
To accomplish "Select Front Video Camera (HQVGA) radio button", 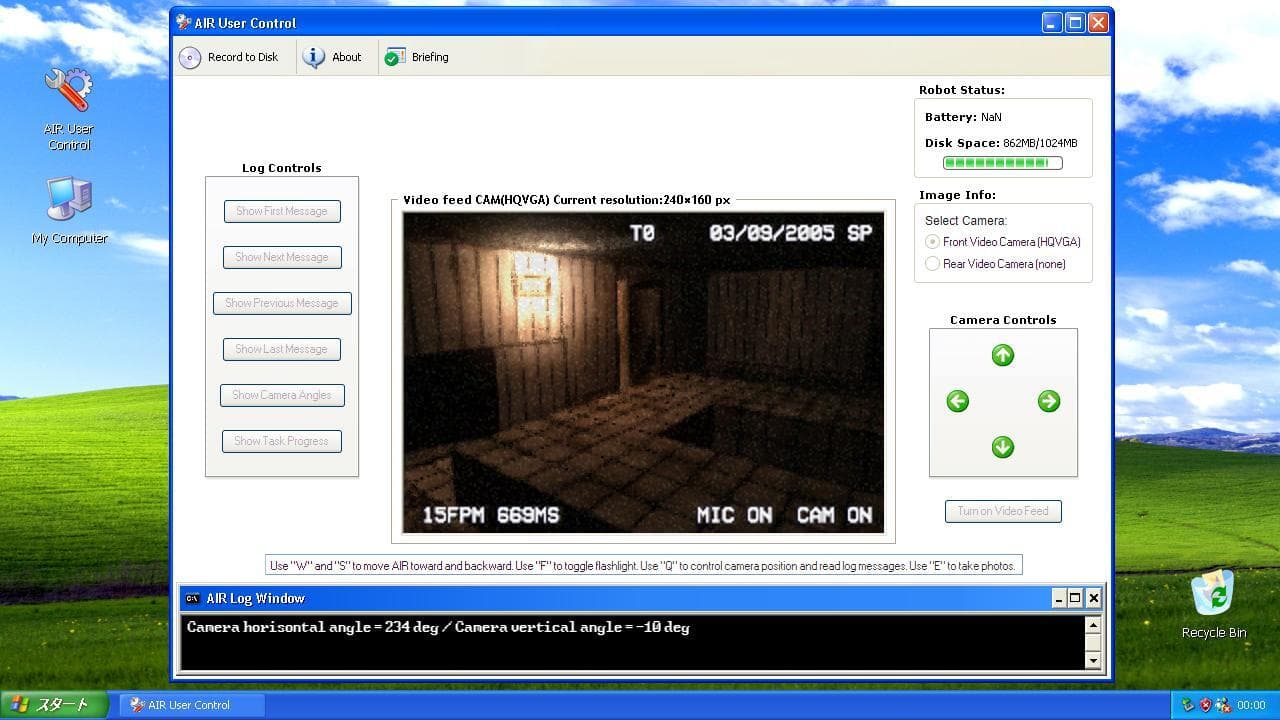I will (933, 242).
